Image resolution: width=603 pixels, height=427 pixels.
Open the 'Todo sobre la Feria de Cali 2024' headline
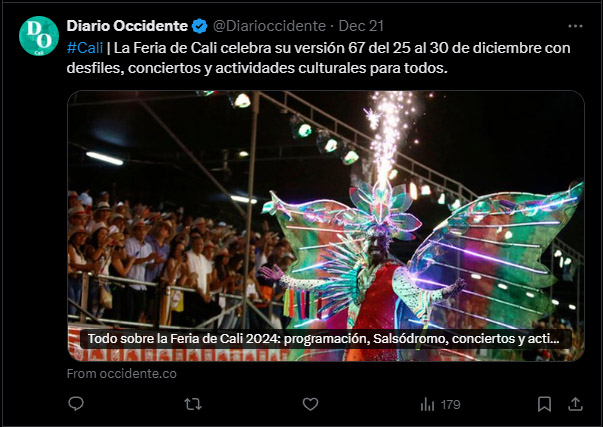[x=323, y=339]
